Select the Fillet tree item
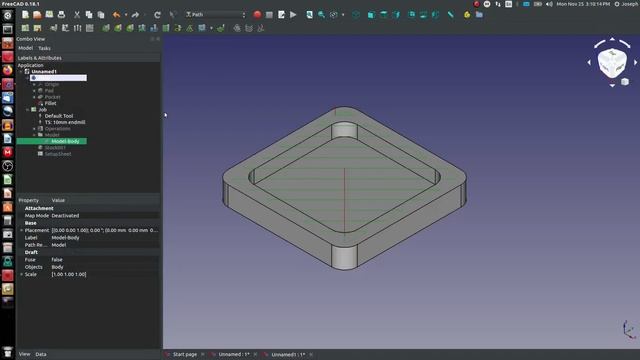Image resolution: width=640 pixels, height=360 pixels. point(51,103)
